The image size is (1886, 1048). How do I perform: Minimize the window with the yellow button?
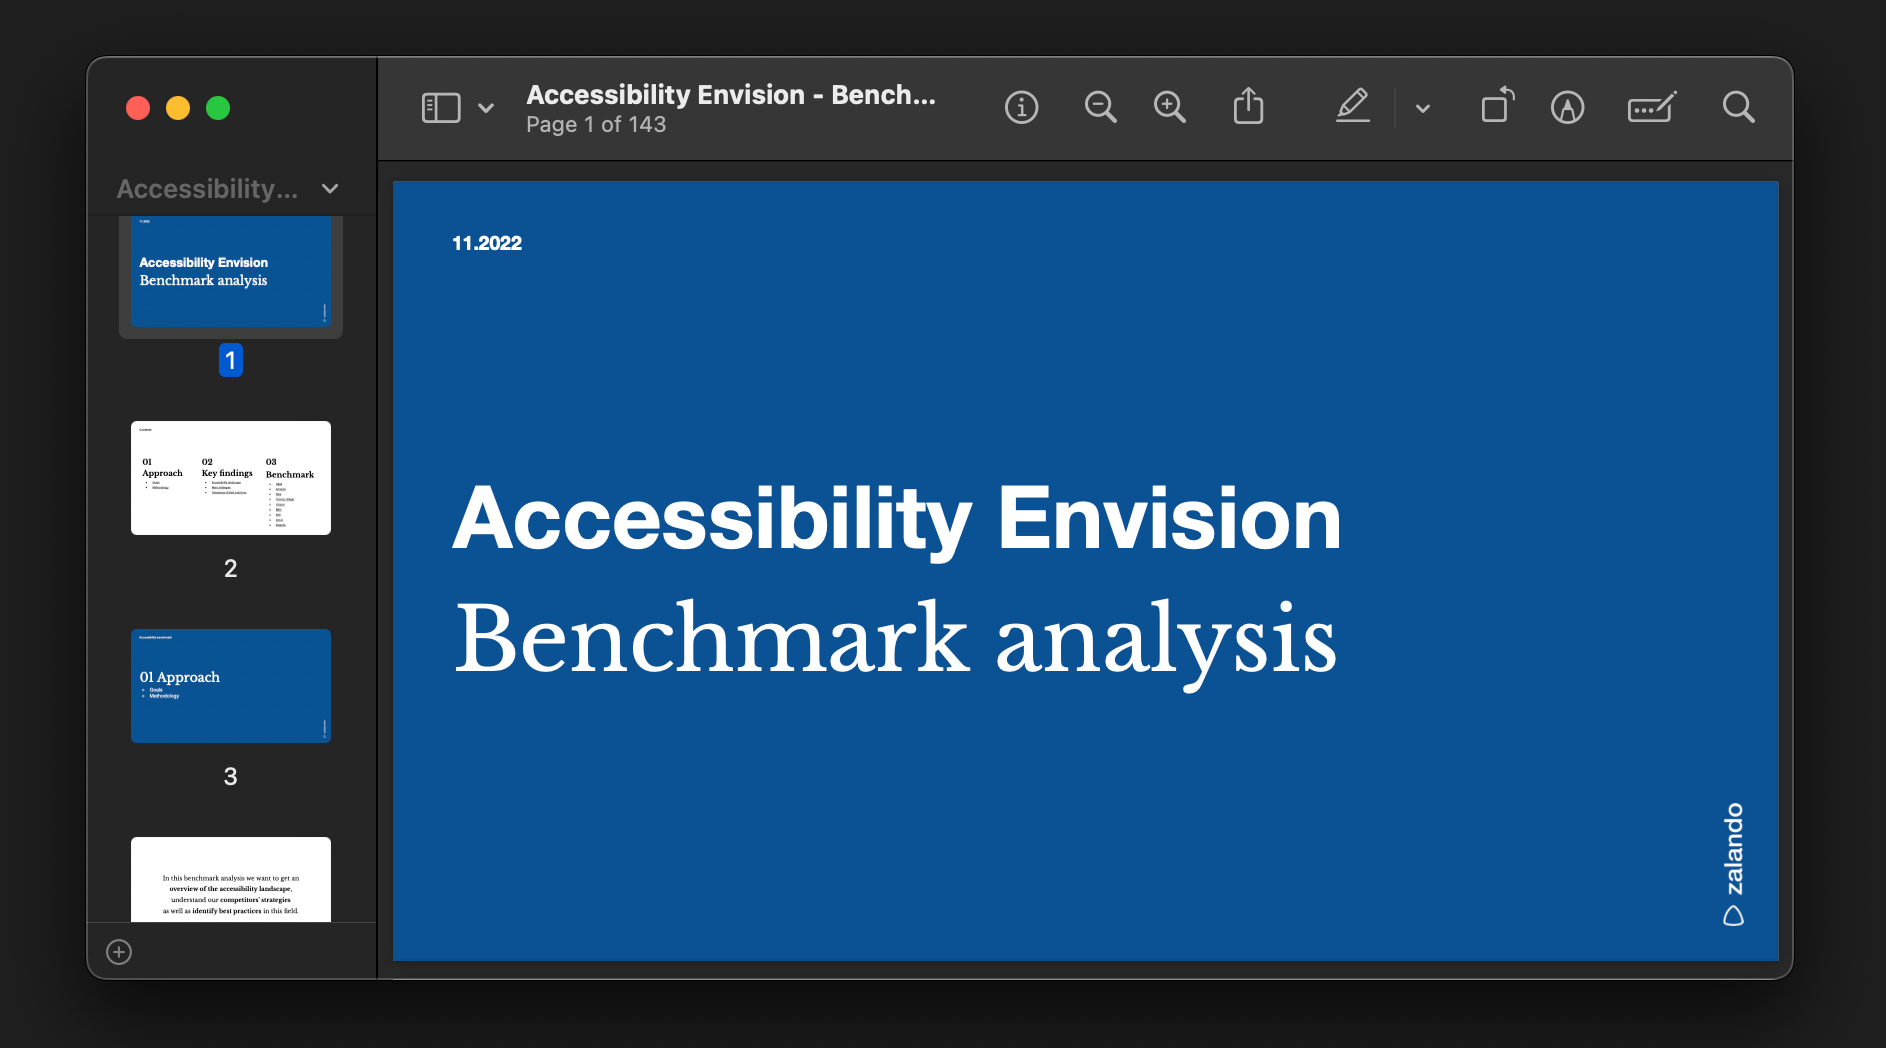click(178, 108)
